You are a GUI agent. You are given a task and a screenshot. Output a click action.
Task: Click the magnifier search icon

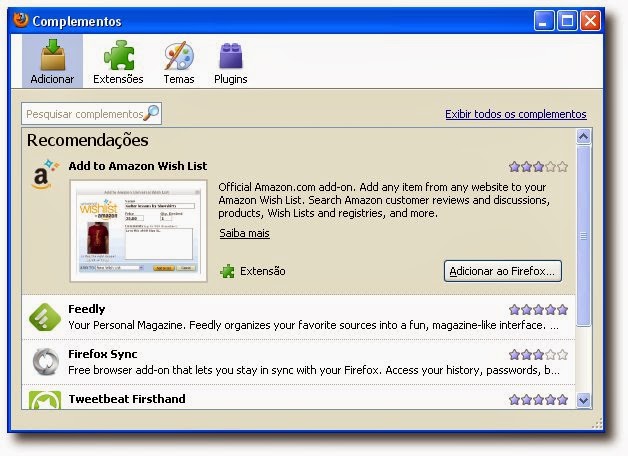151,113
